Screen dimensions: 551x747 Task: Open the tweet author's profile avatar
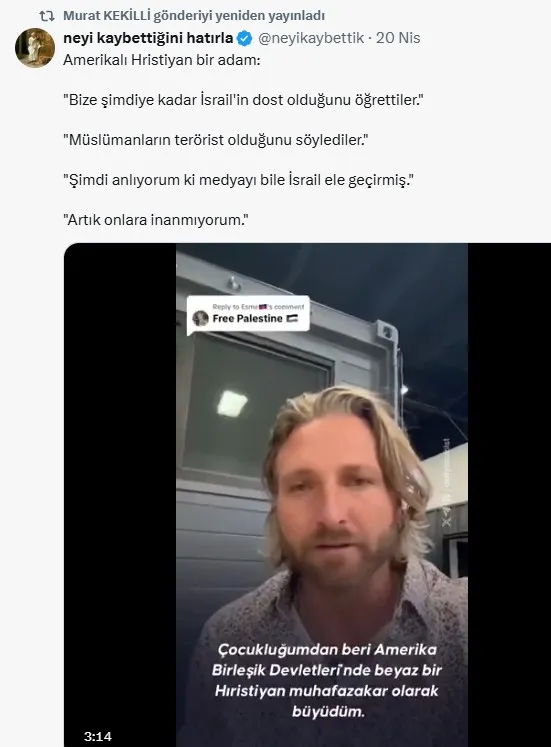35,48
